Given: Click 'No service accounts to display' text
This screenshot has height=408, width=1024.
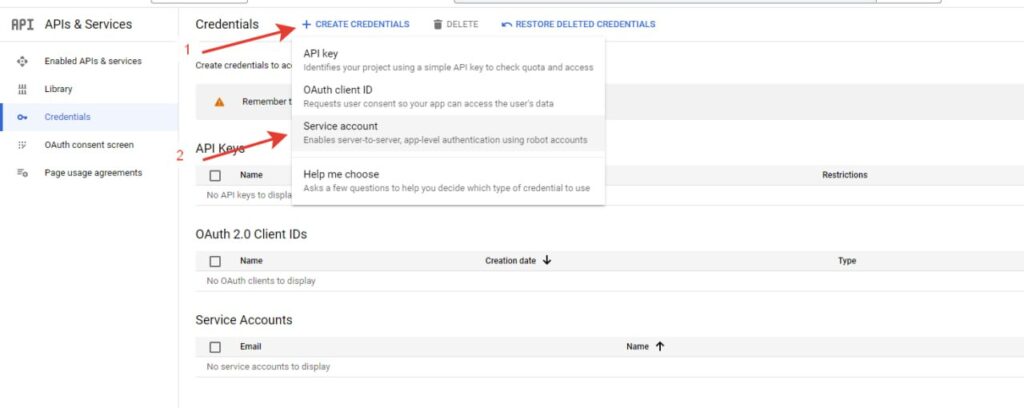Looking at the screenshot, I should 268,367.
